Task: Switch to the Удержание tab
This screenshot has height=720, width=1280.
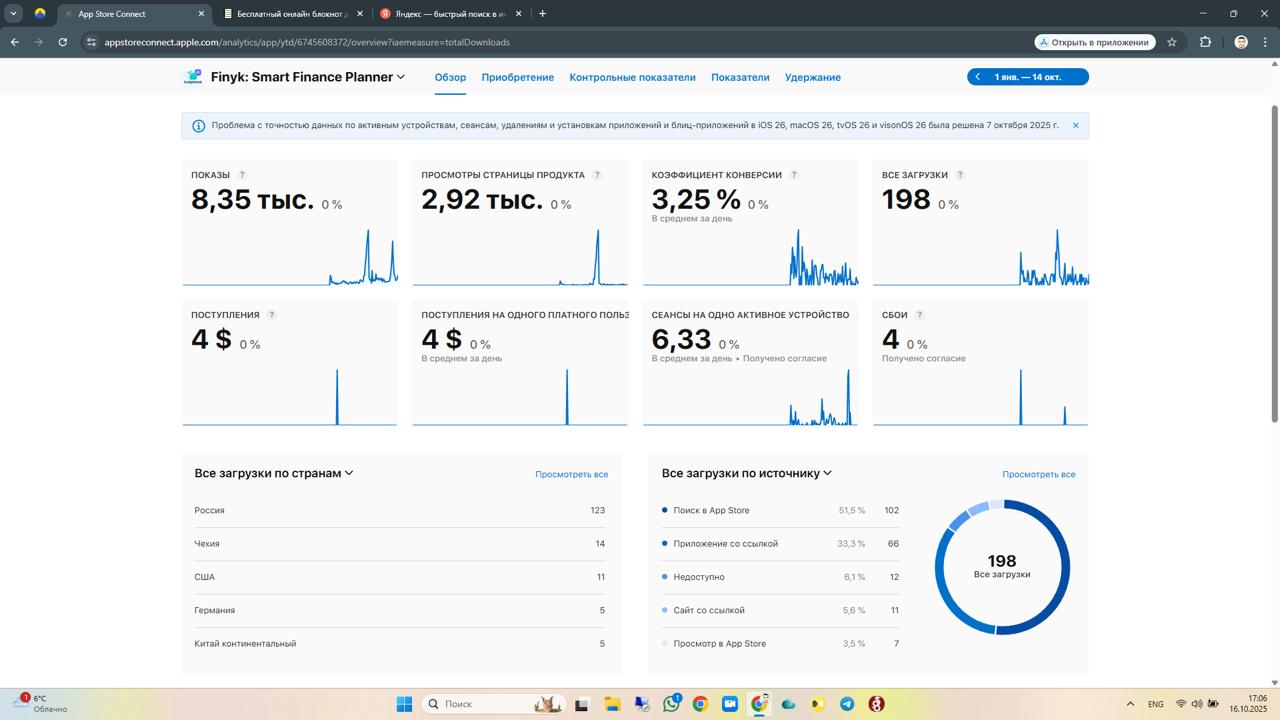Action: coord(812,77)
